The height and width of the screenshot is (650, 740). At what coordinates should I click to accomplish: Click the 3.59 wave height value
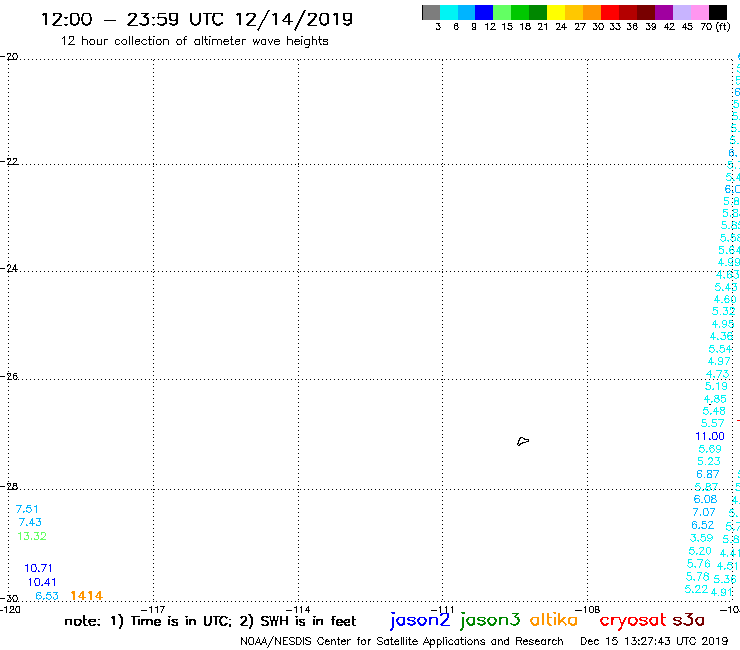(x=701, y=538)
